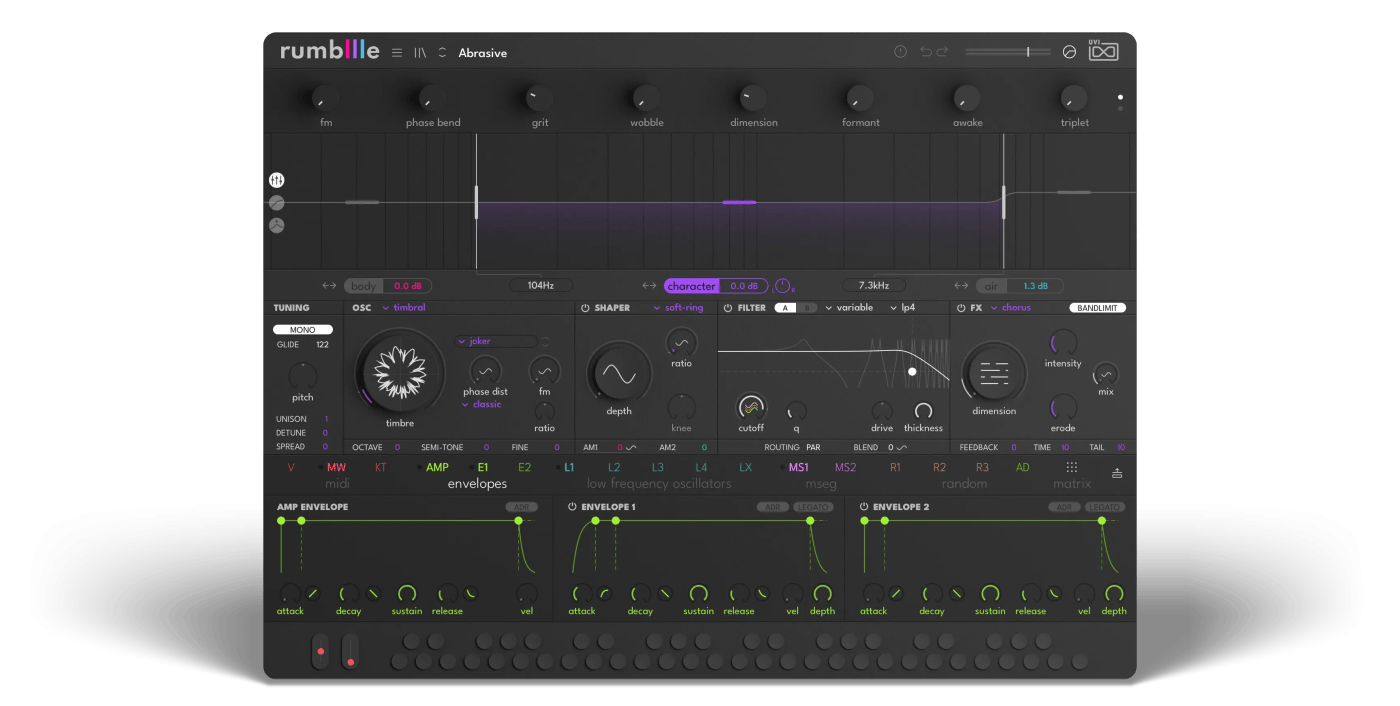Toggle the Envelope 1 power button

point(572,507)
